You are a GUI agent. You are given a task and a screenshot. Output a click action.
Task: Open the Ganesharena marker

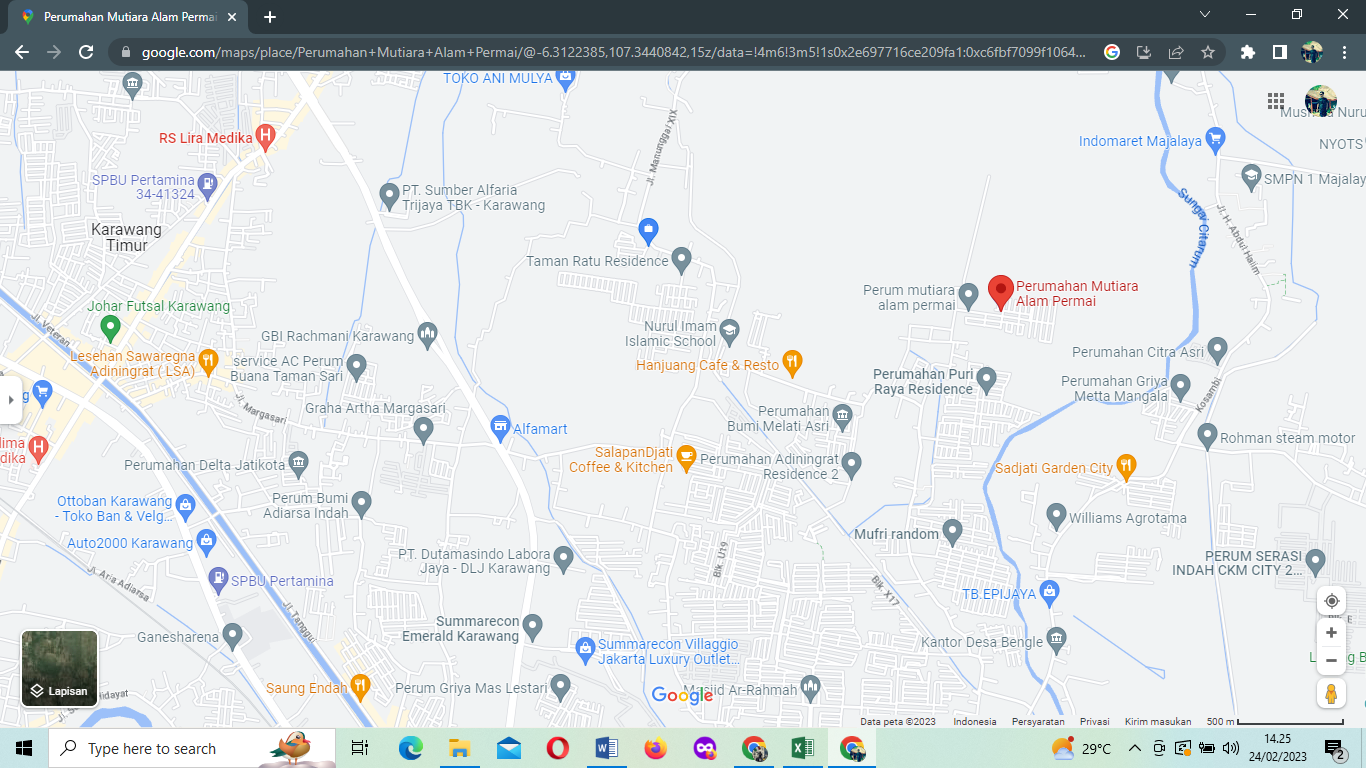233,634
